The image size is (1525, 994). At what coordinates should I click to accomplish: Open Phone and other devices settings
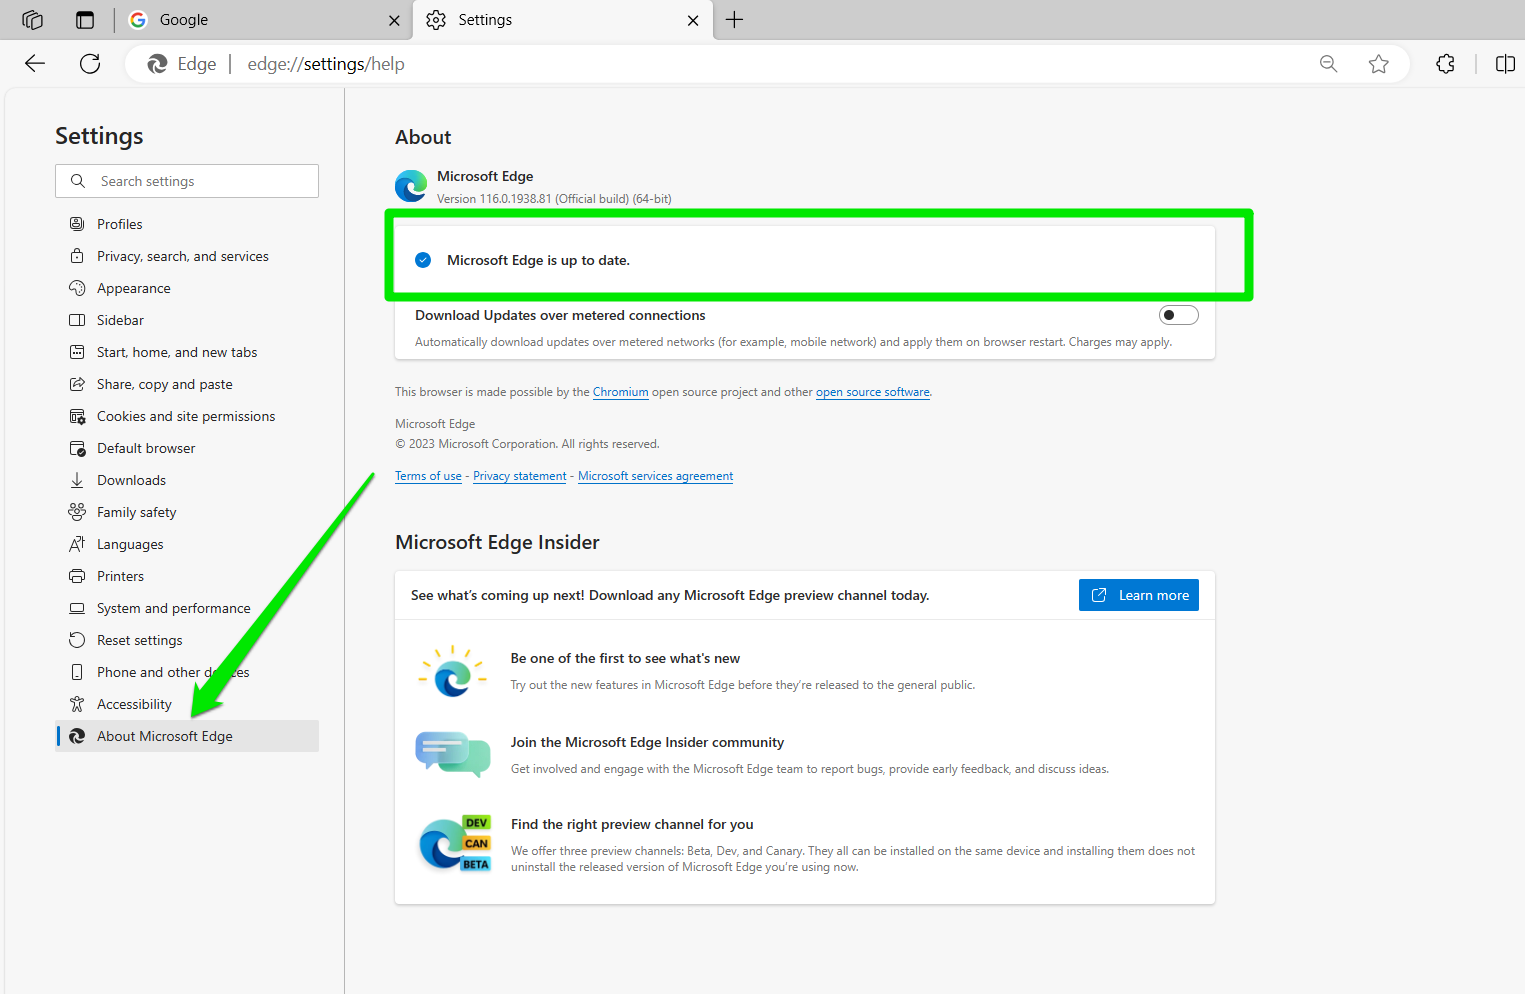(x=187, y=672)
